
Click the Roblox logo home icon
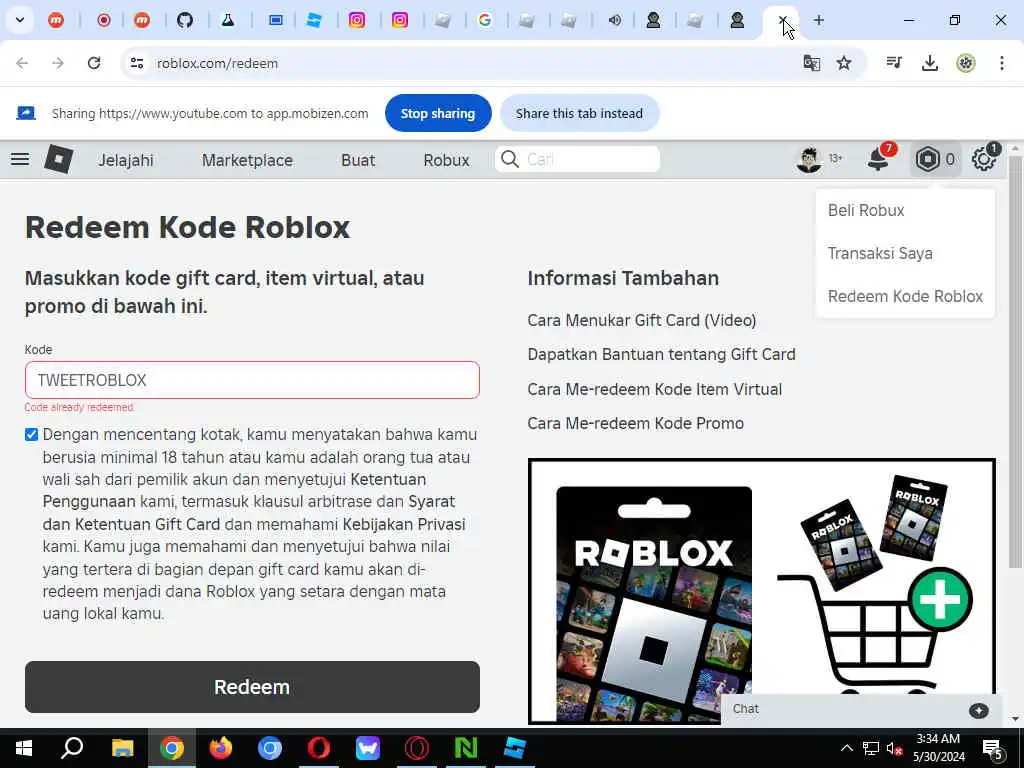58,159
